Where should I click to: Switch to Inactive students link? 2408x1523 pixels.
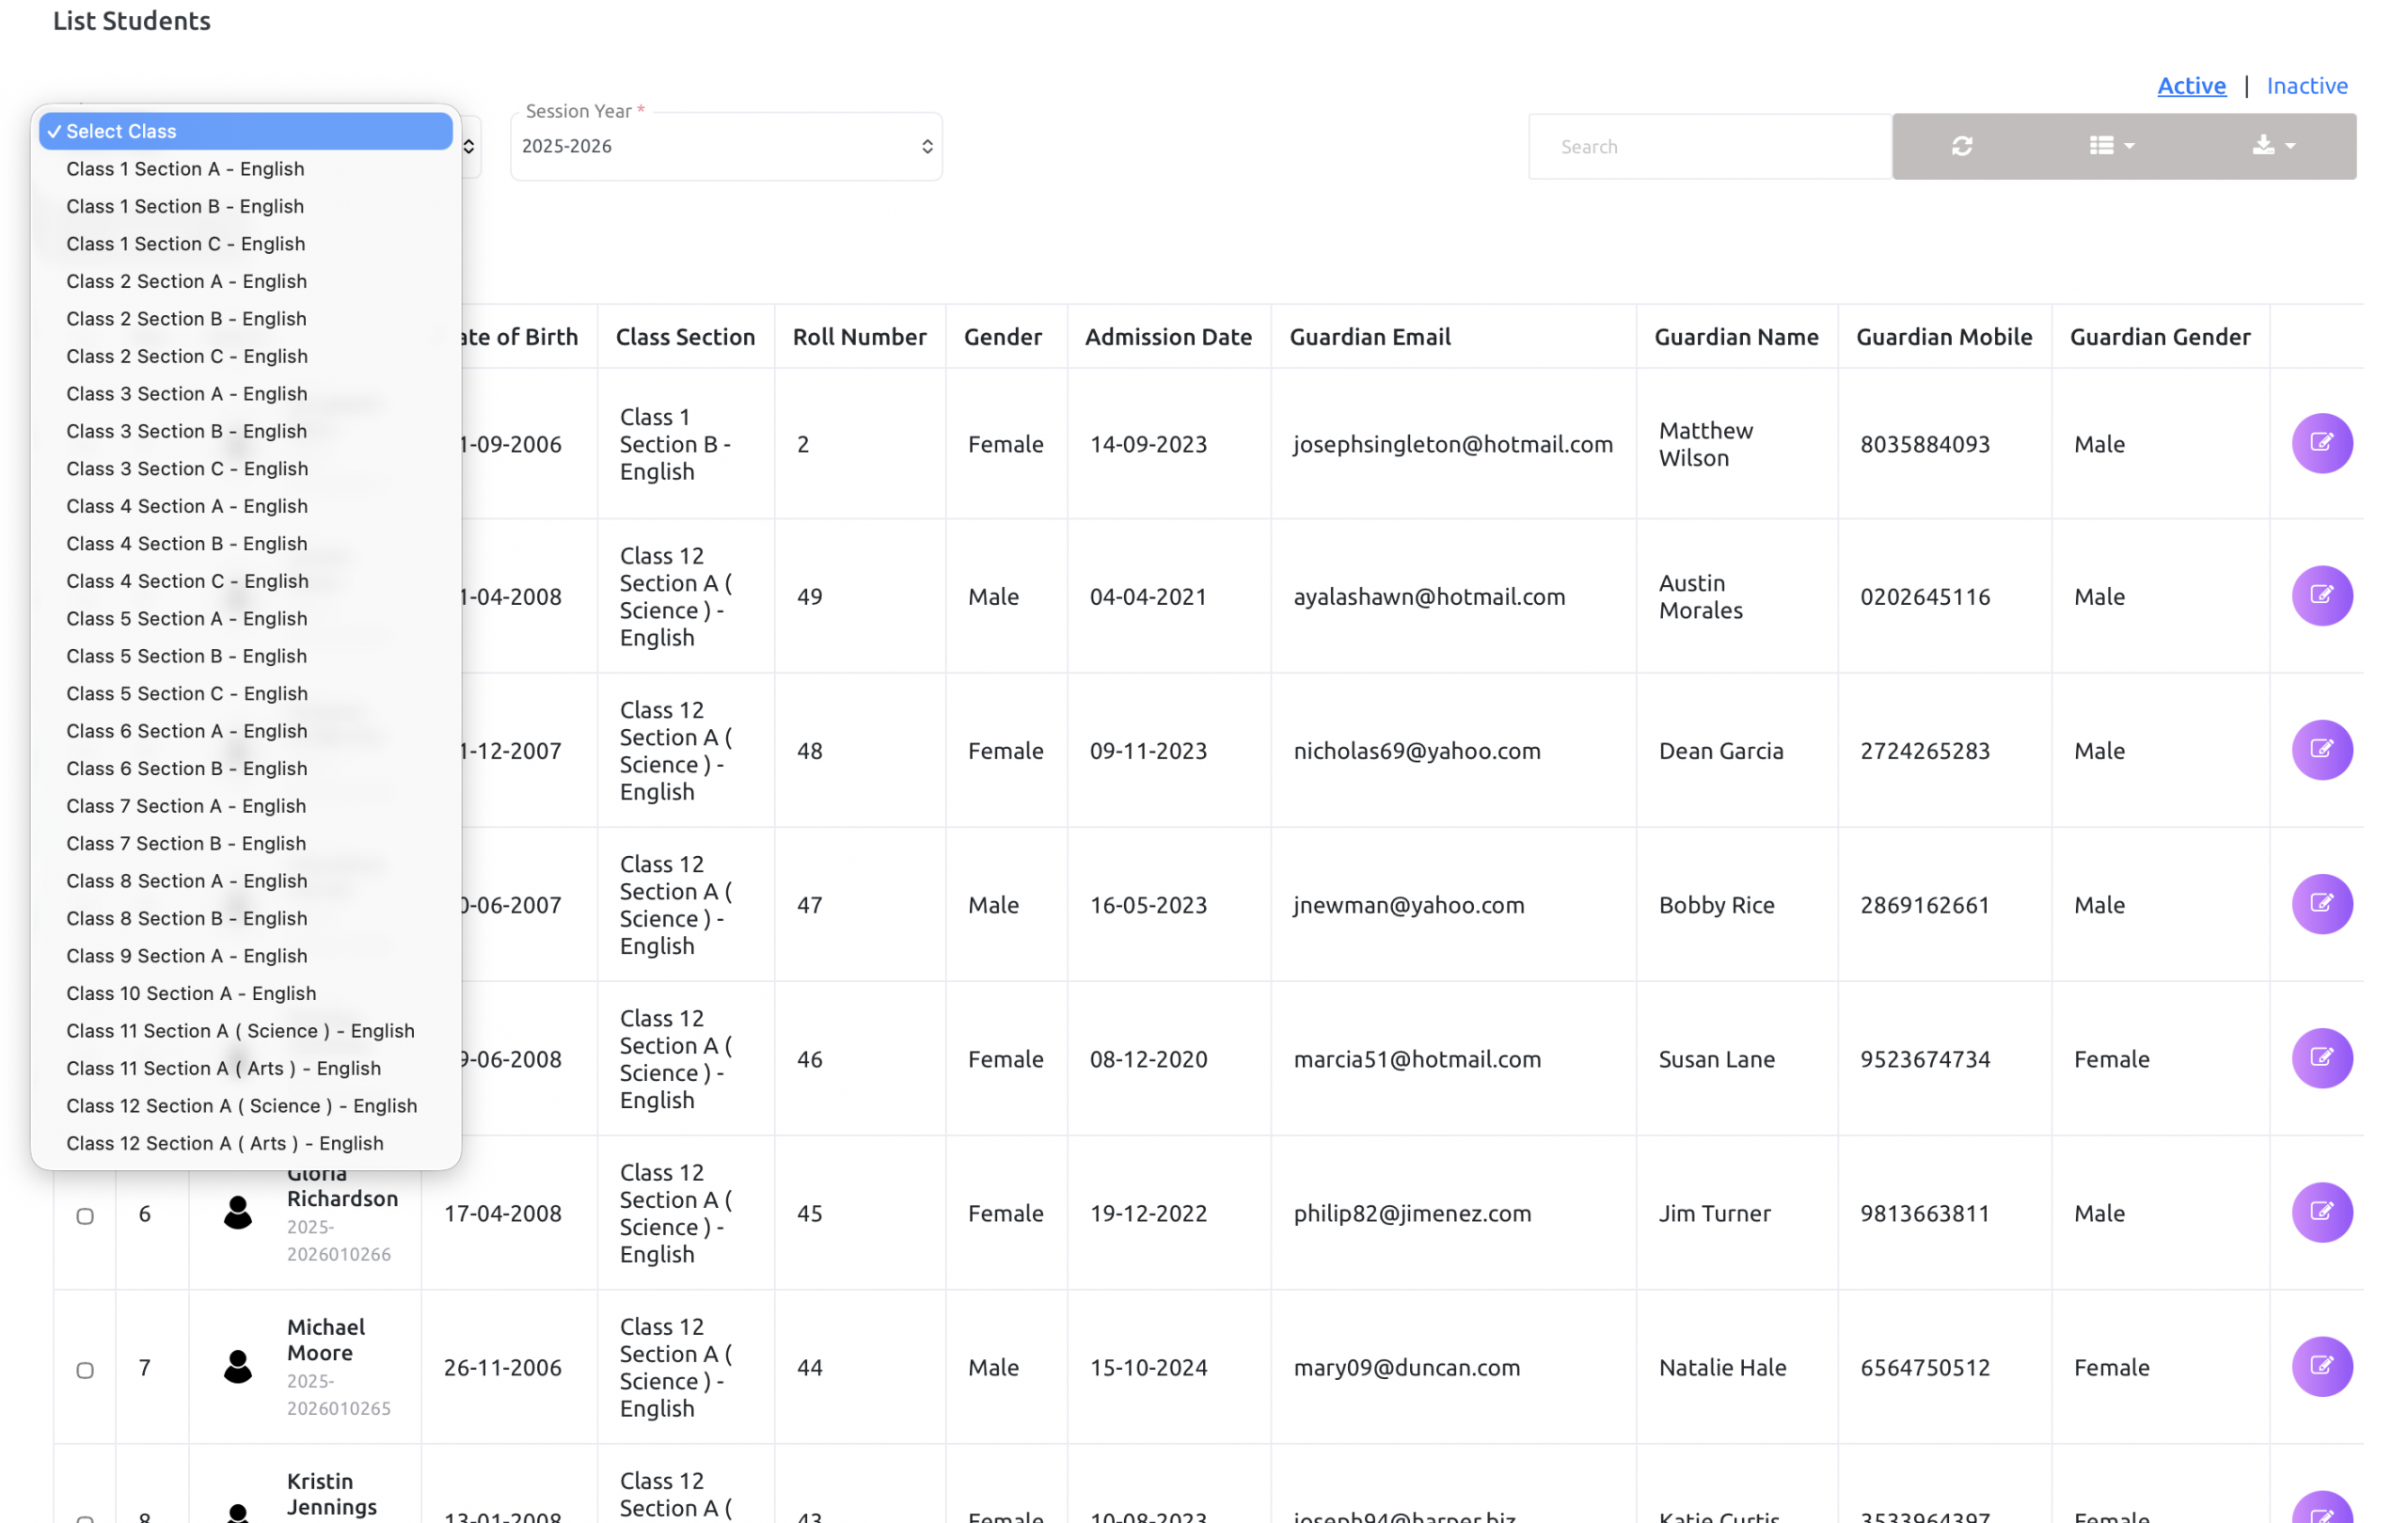click(x=2306, y=86)
